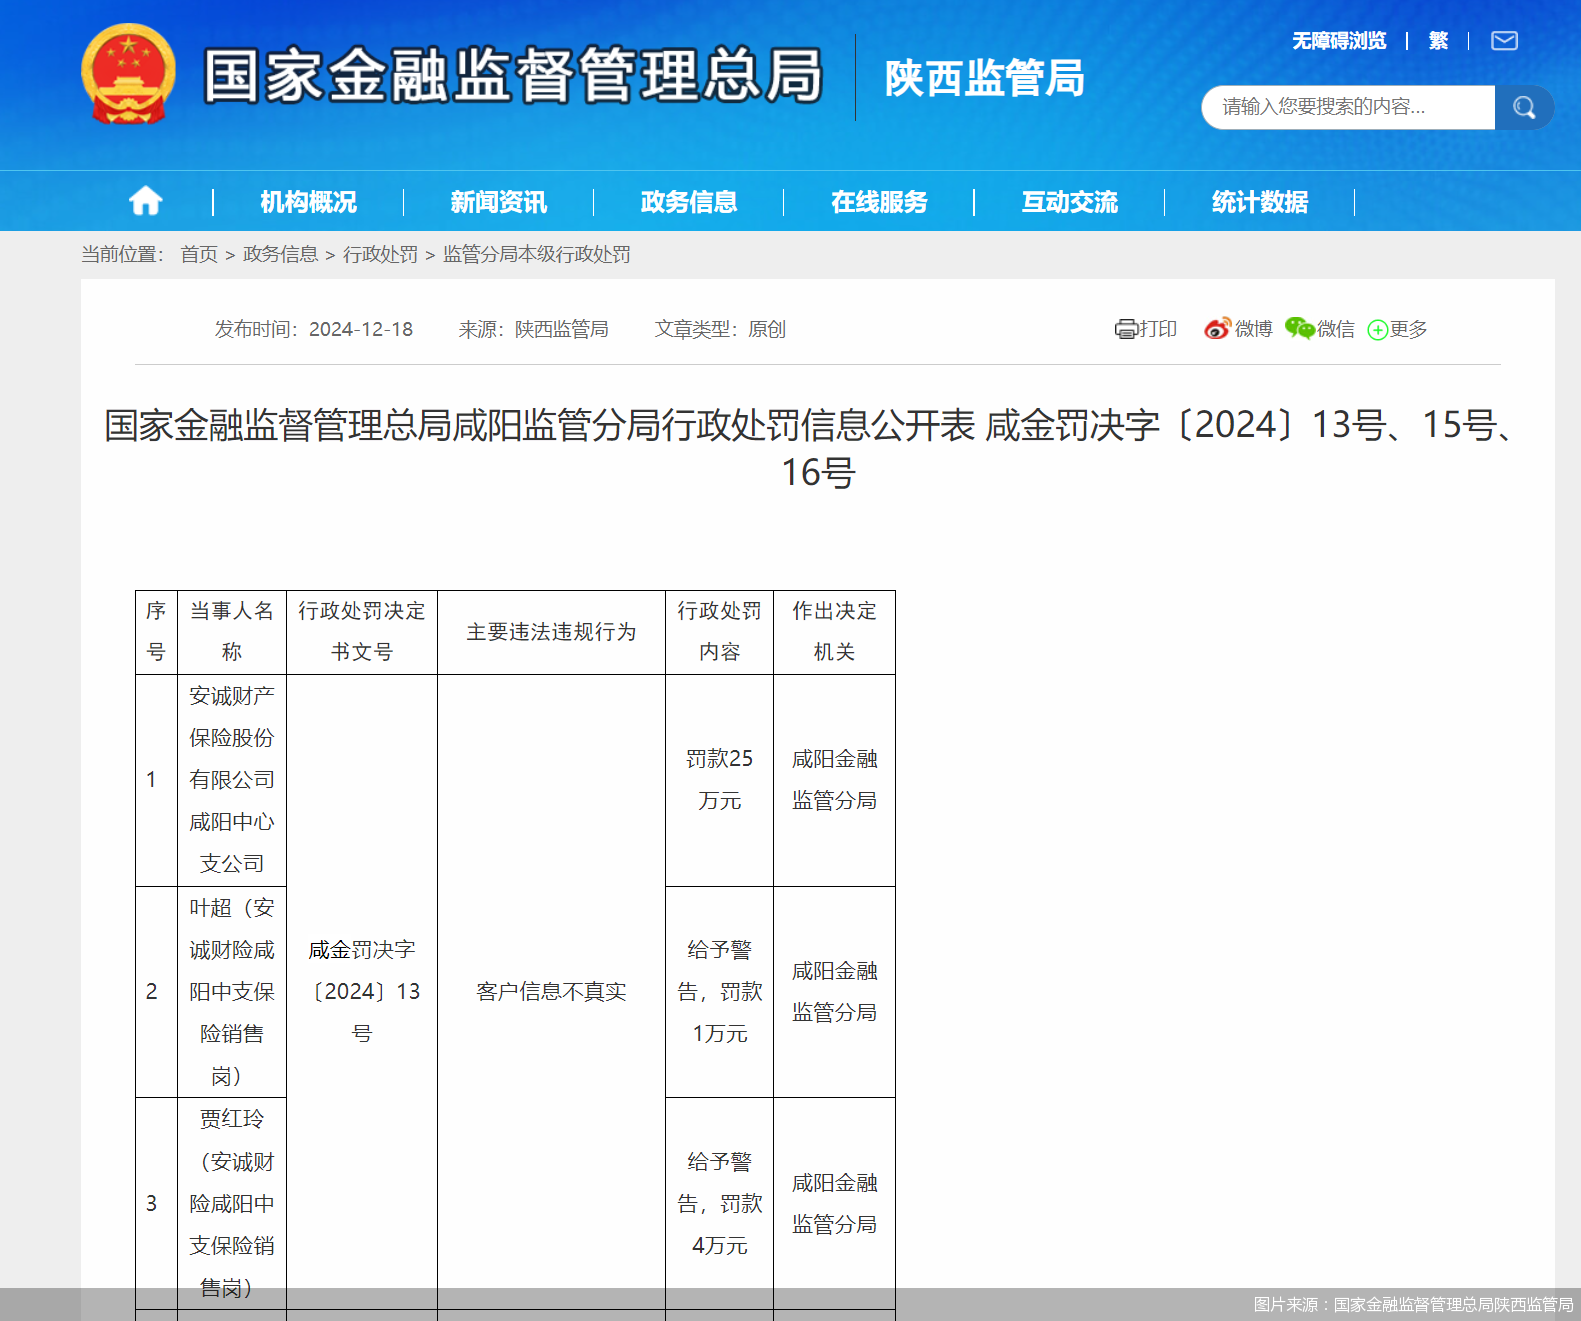
Task: Click the mail envelope icon
Action: 1504,41
